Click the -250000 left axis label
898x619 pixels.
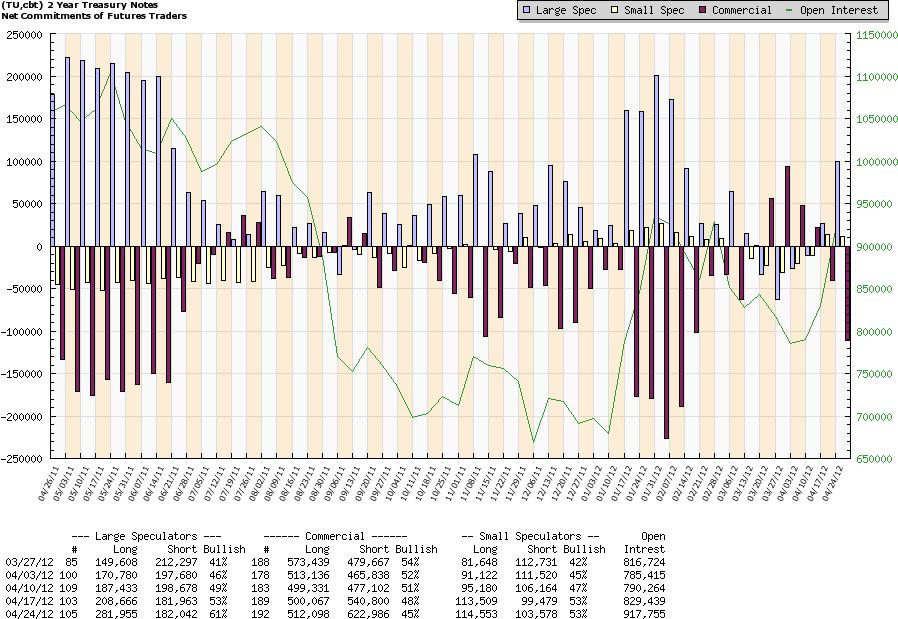click(x=22, y=459)
